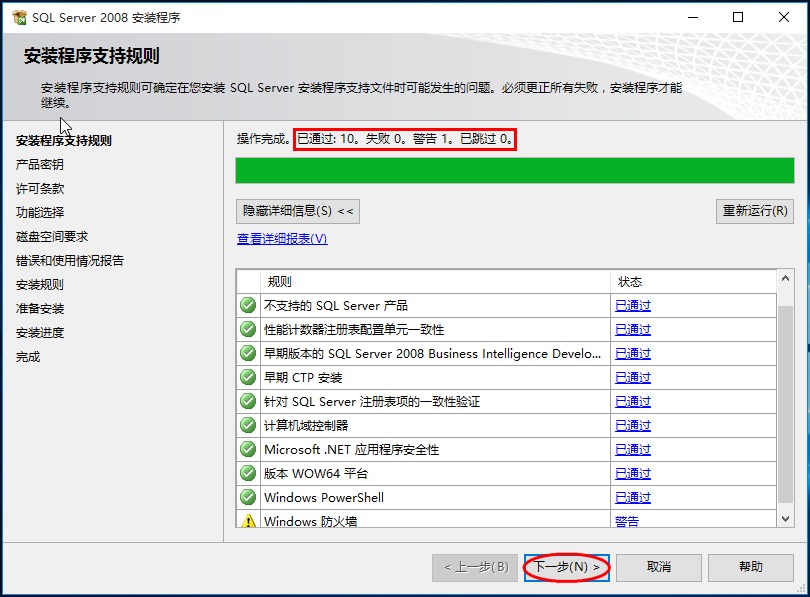
Task: Open 已通过 link for 注册表项的一致性验证
Action: (633, 402)
